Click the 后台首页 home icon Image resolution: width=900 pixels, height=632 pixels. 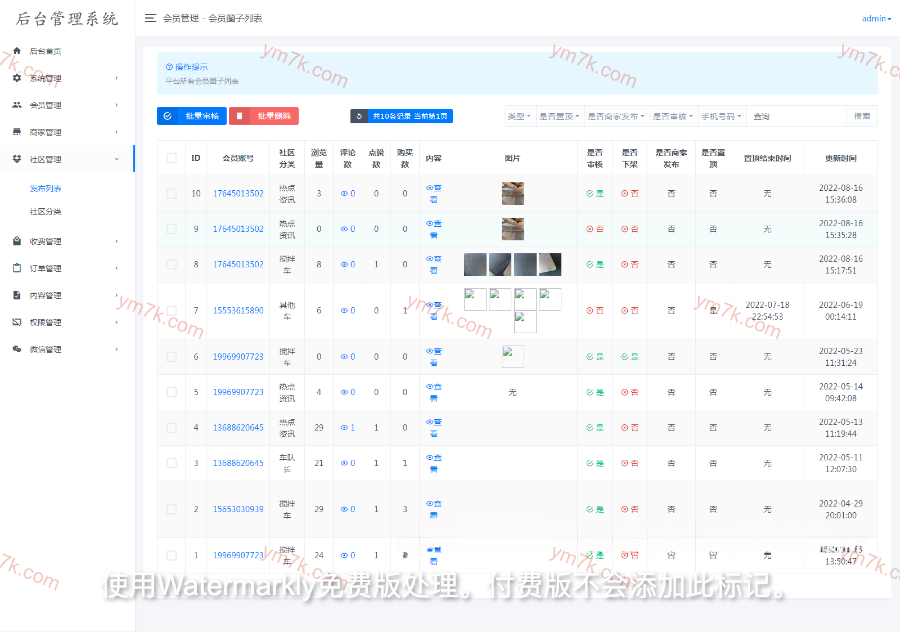pyautogui.click(x=17, y=50)
